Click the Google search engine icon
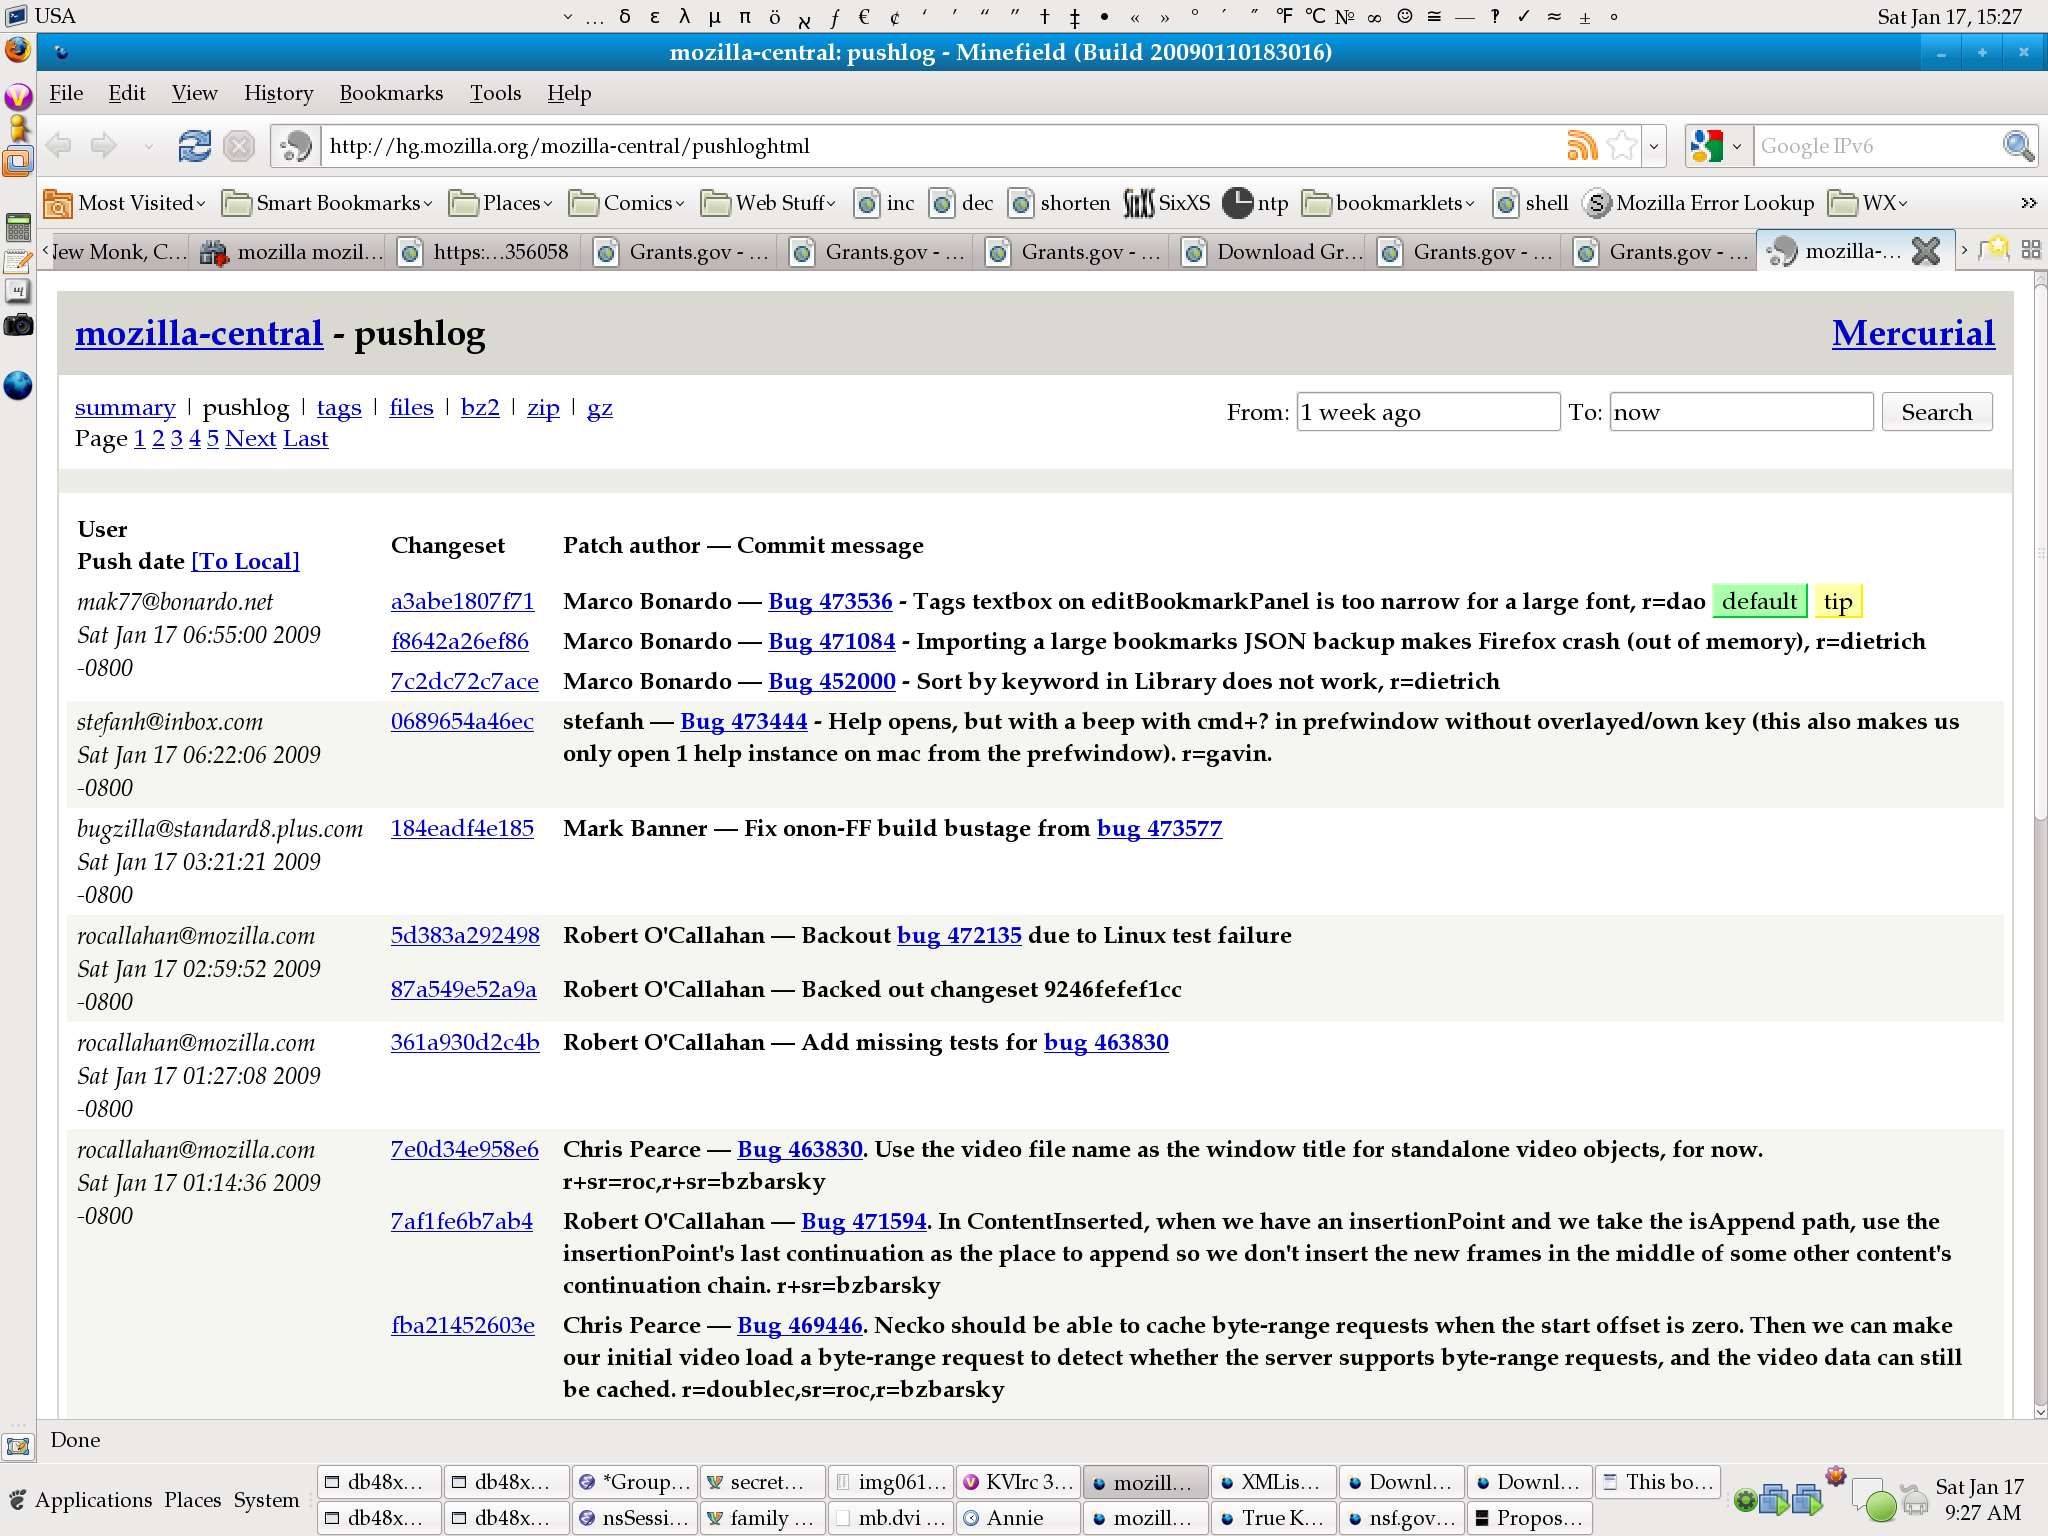The height and width of the screenshot is (1536, 2048). coord(1706,146)
